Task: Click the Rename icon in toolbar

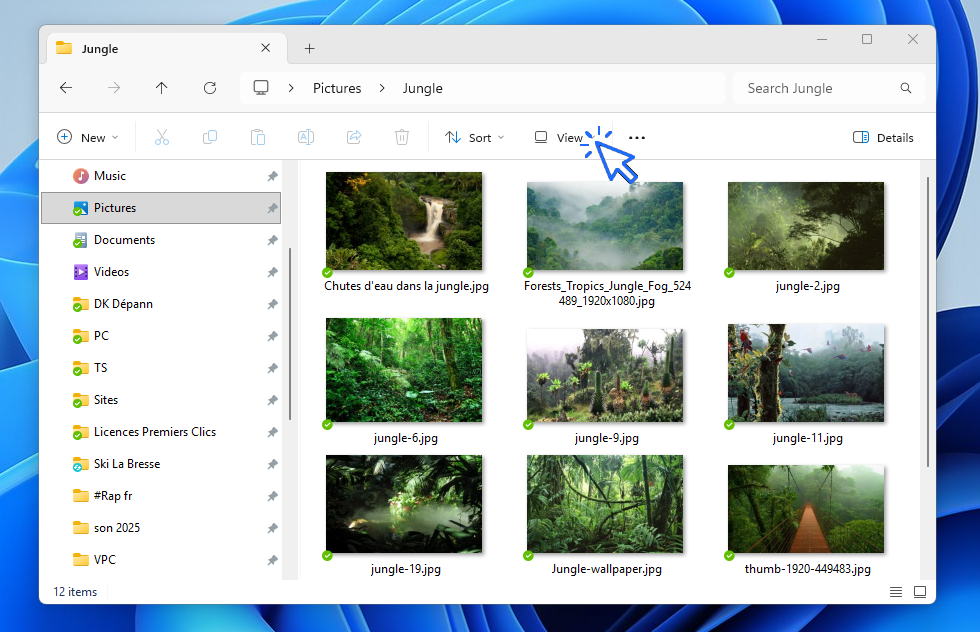Action: (306, 138)
